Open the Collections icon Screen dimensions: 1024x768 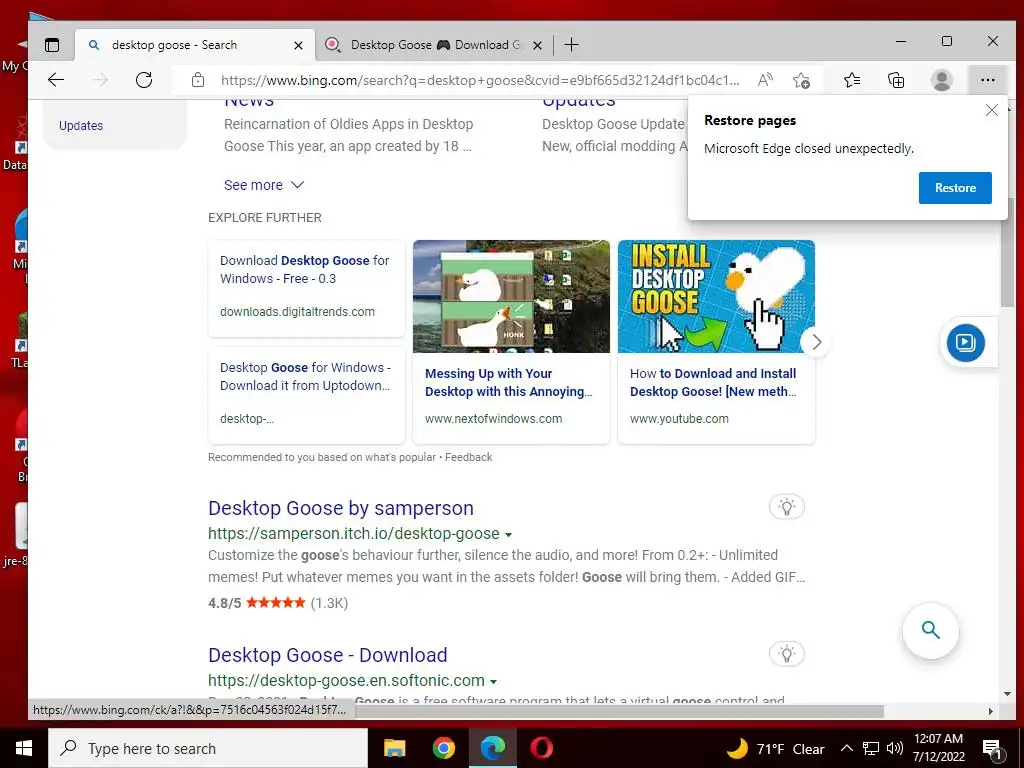pyautogui.click(x=896, y=80)
